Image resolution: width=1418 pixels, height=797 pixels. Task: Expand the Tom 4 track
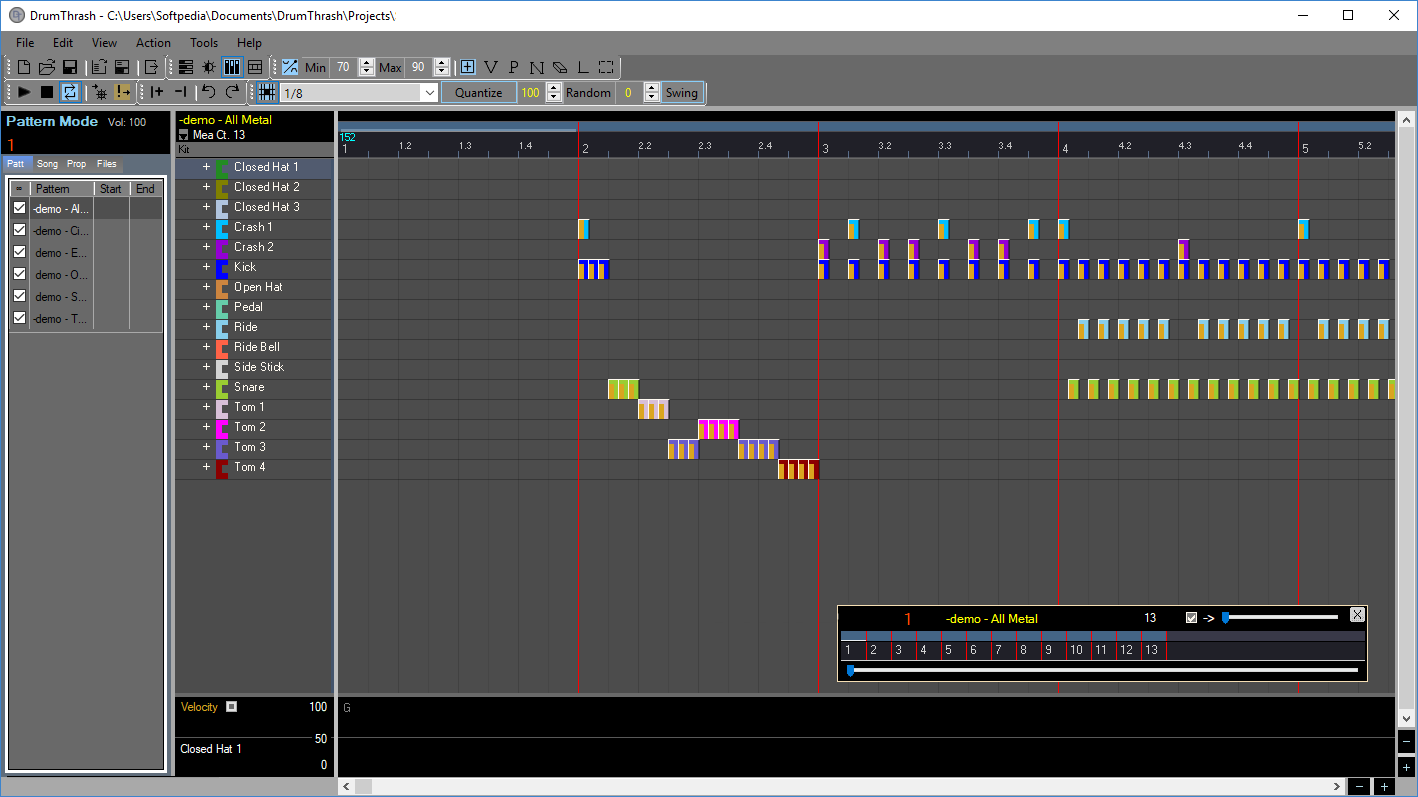tap(207, 467)
